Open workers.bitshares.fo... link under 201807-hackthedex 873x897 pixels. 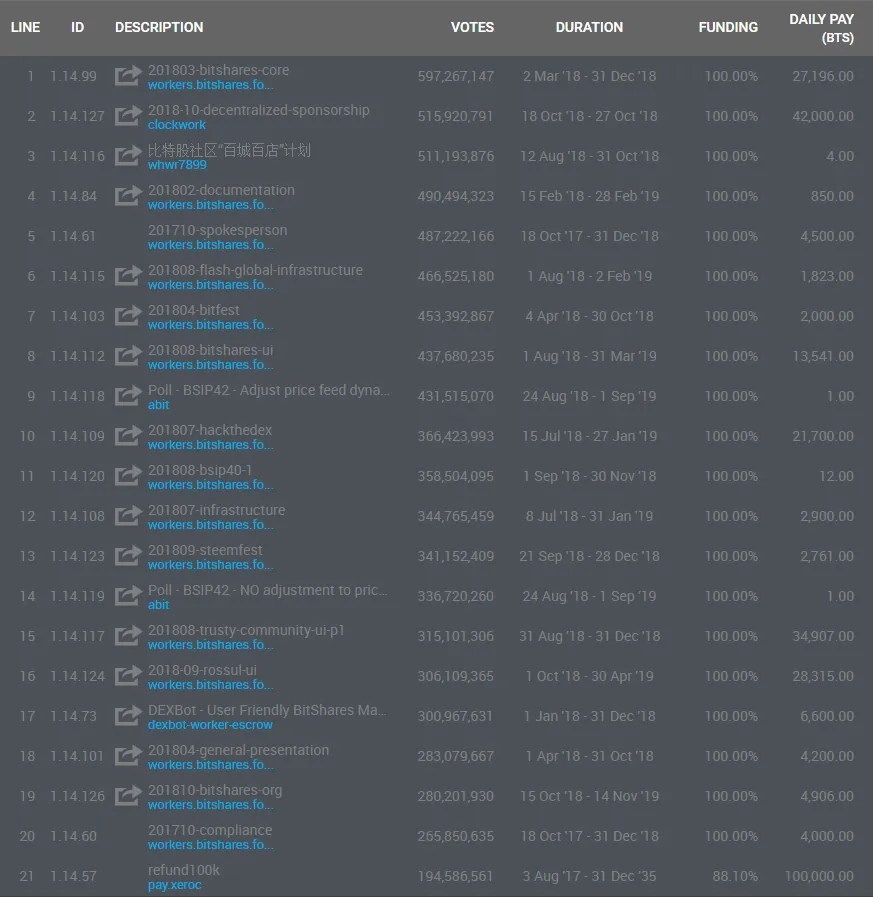(211, 445)
